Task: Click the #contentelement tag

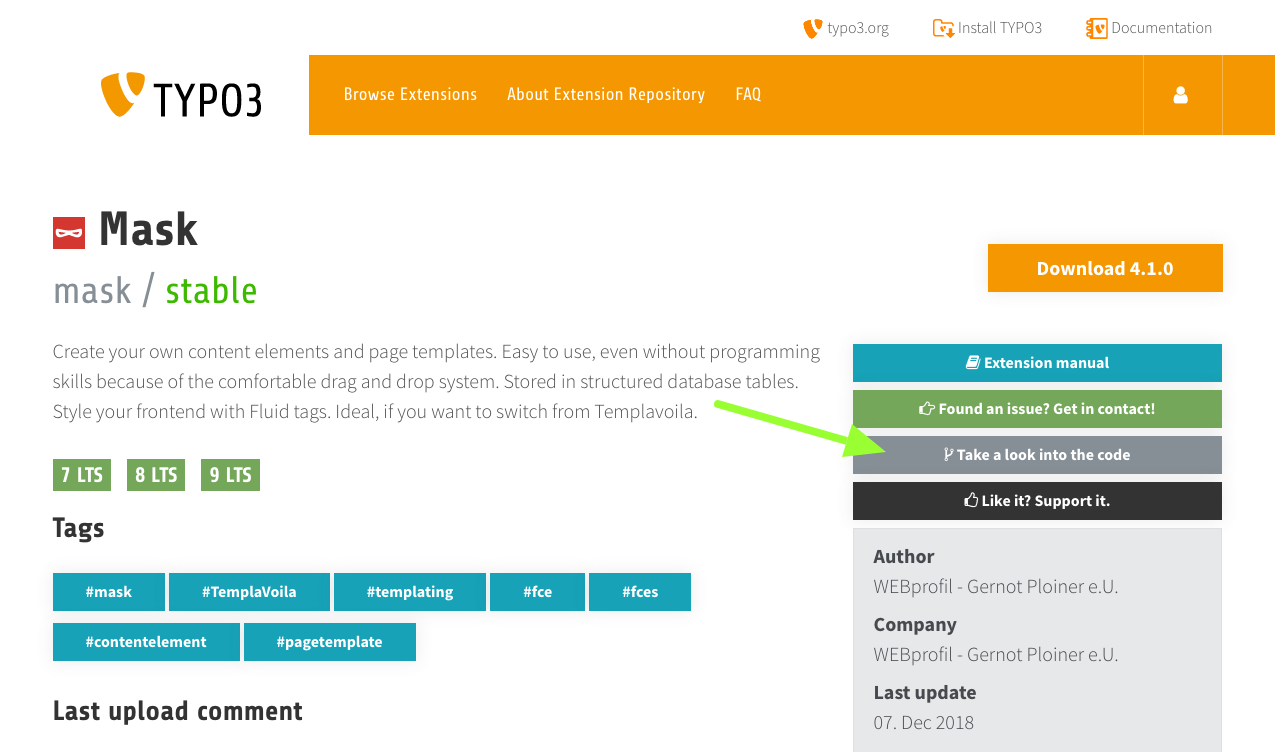Action: click(146, 642)
